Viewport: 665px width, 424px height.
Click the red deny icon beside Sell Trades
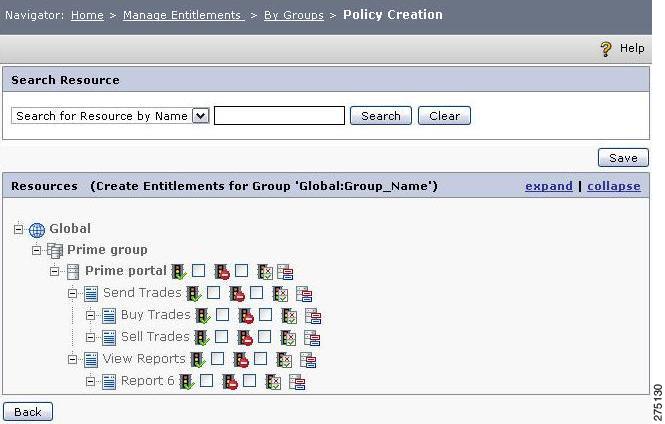(x=245, y=338)
